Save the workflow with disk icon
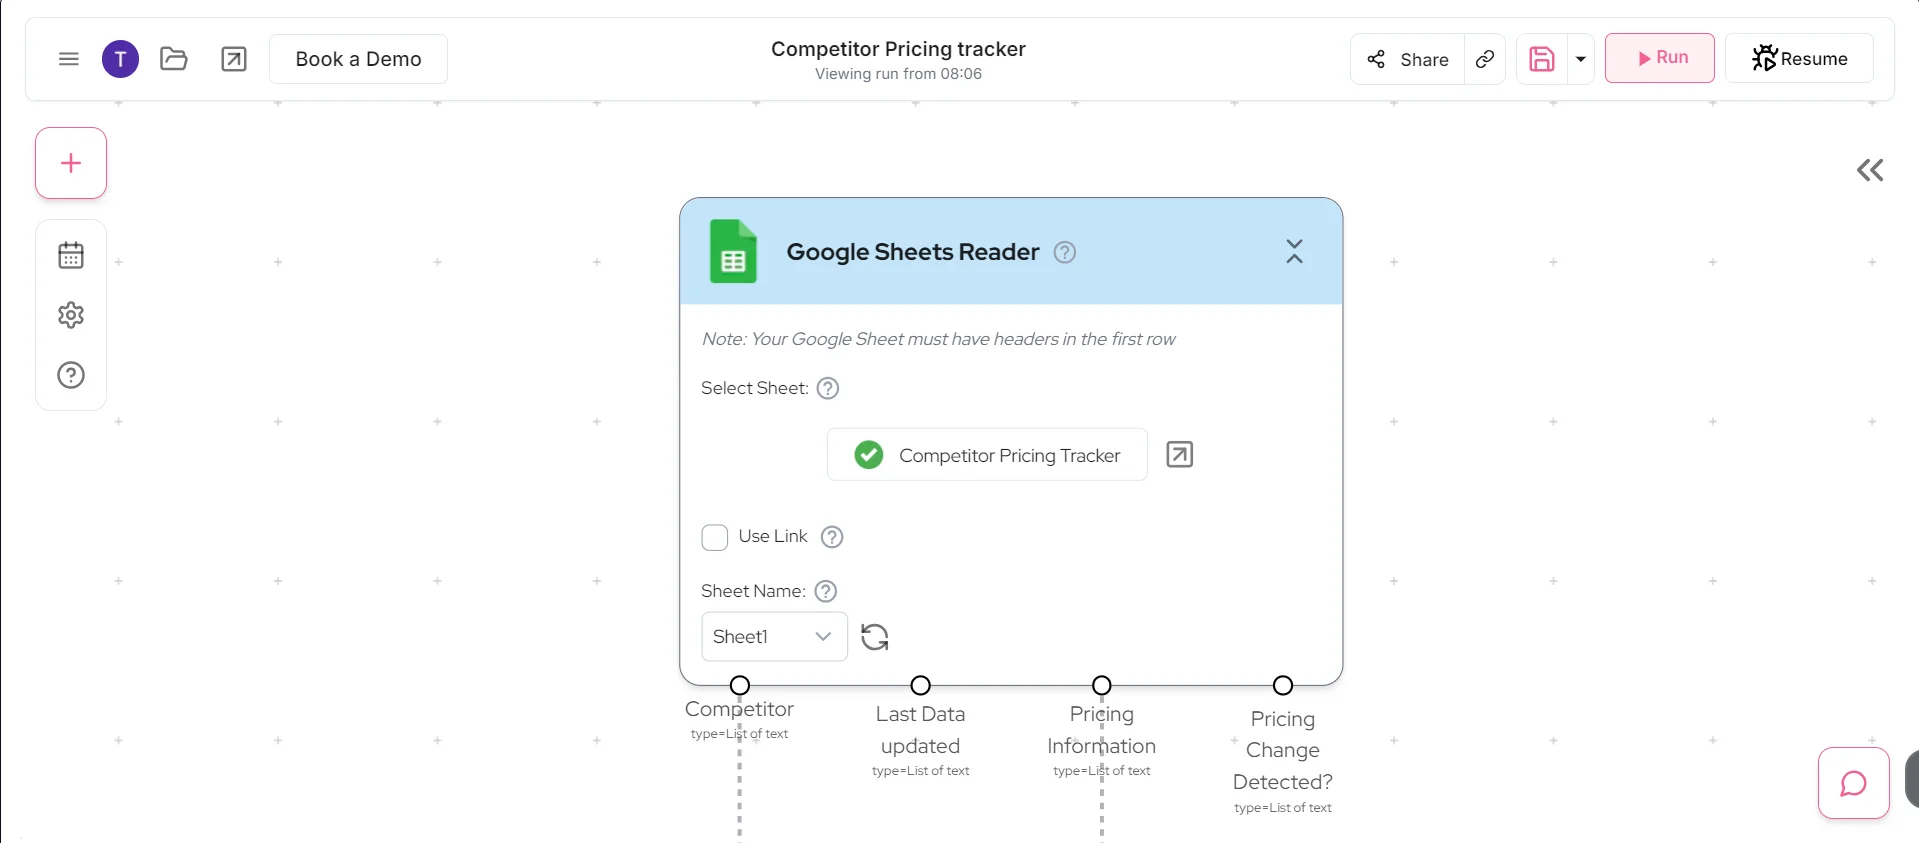The width and height of the screenshot is (1919, 843). point(1542,59)
